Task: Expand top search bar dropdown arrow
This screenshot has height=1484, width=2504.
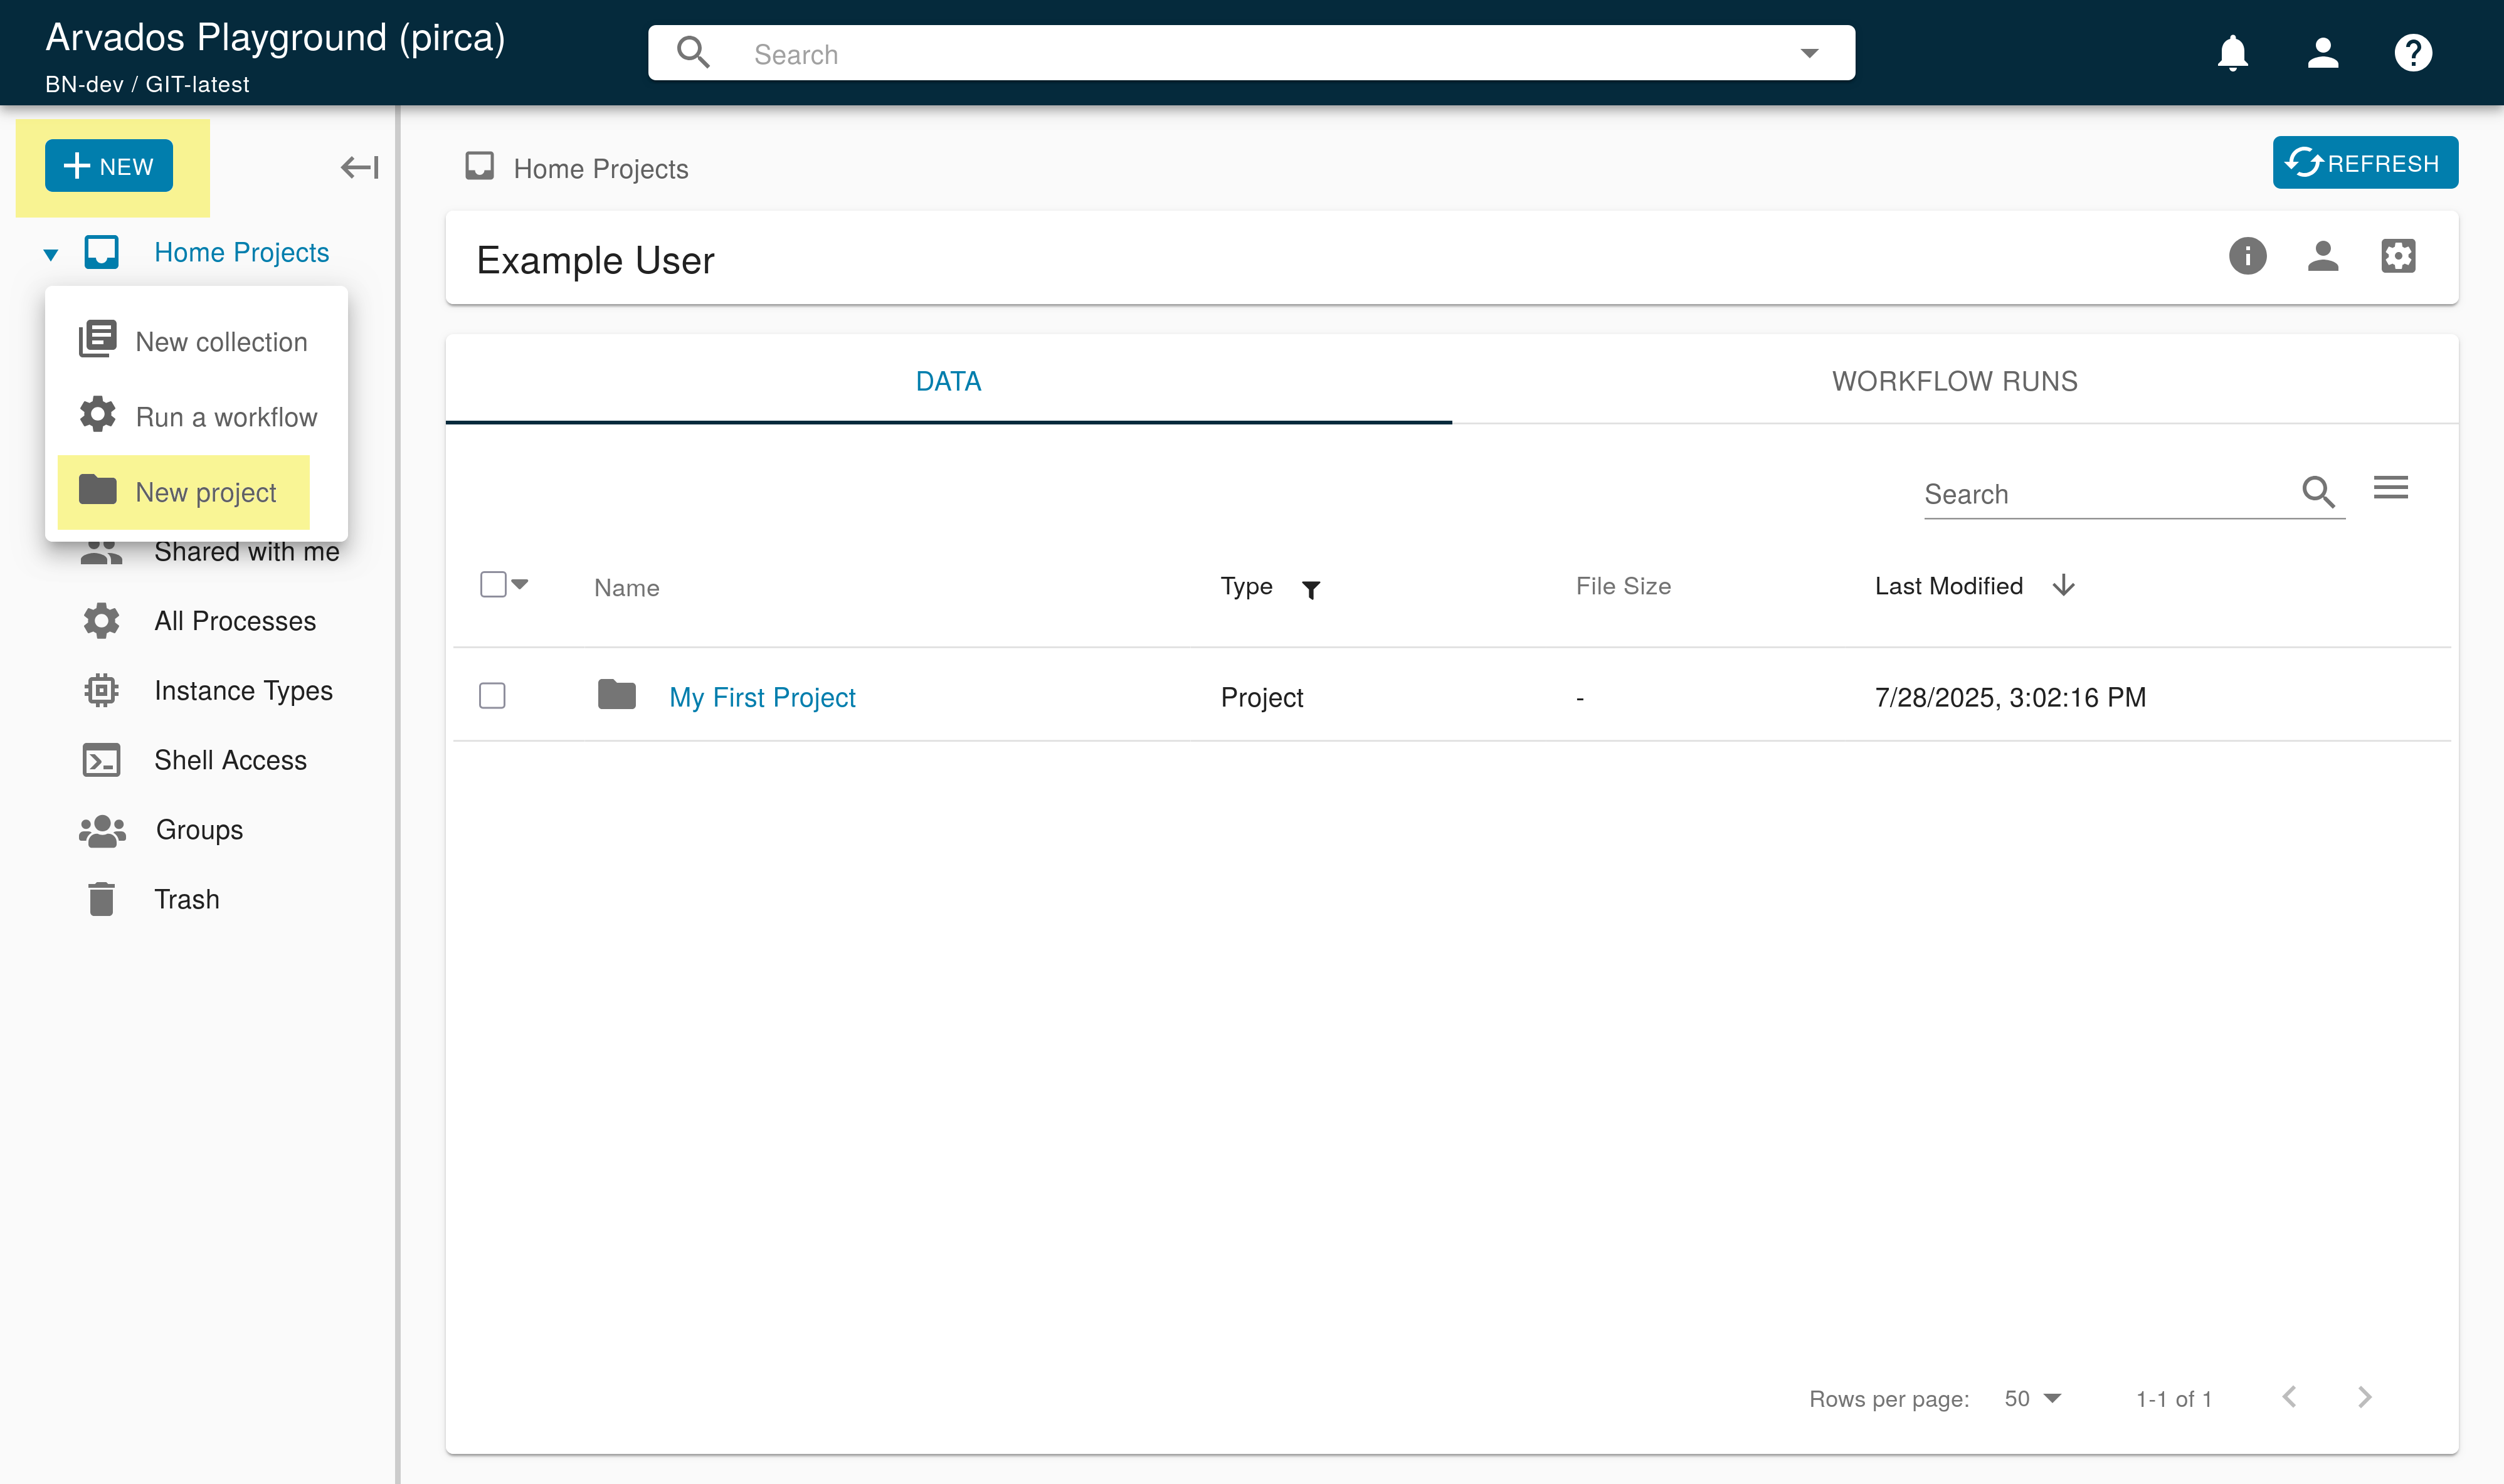Action: pyautogui.click(x=1809, y=53)
